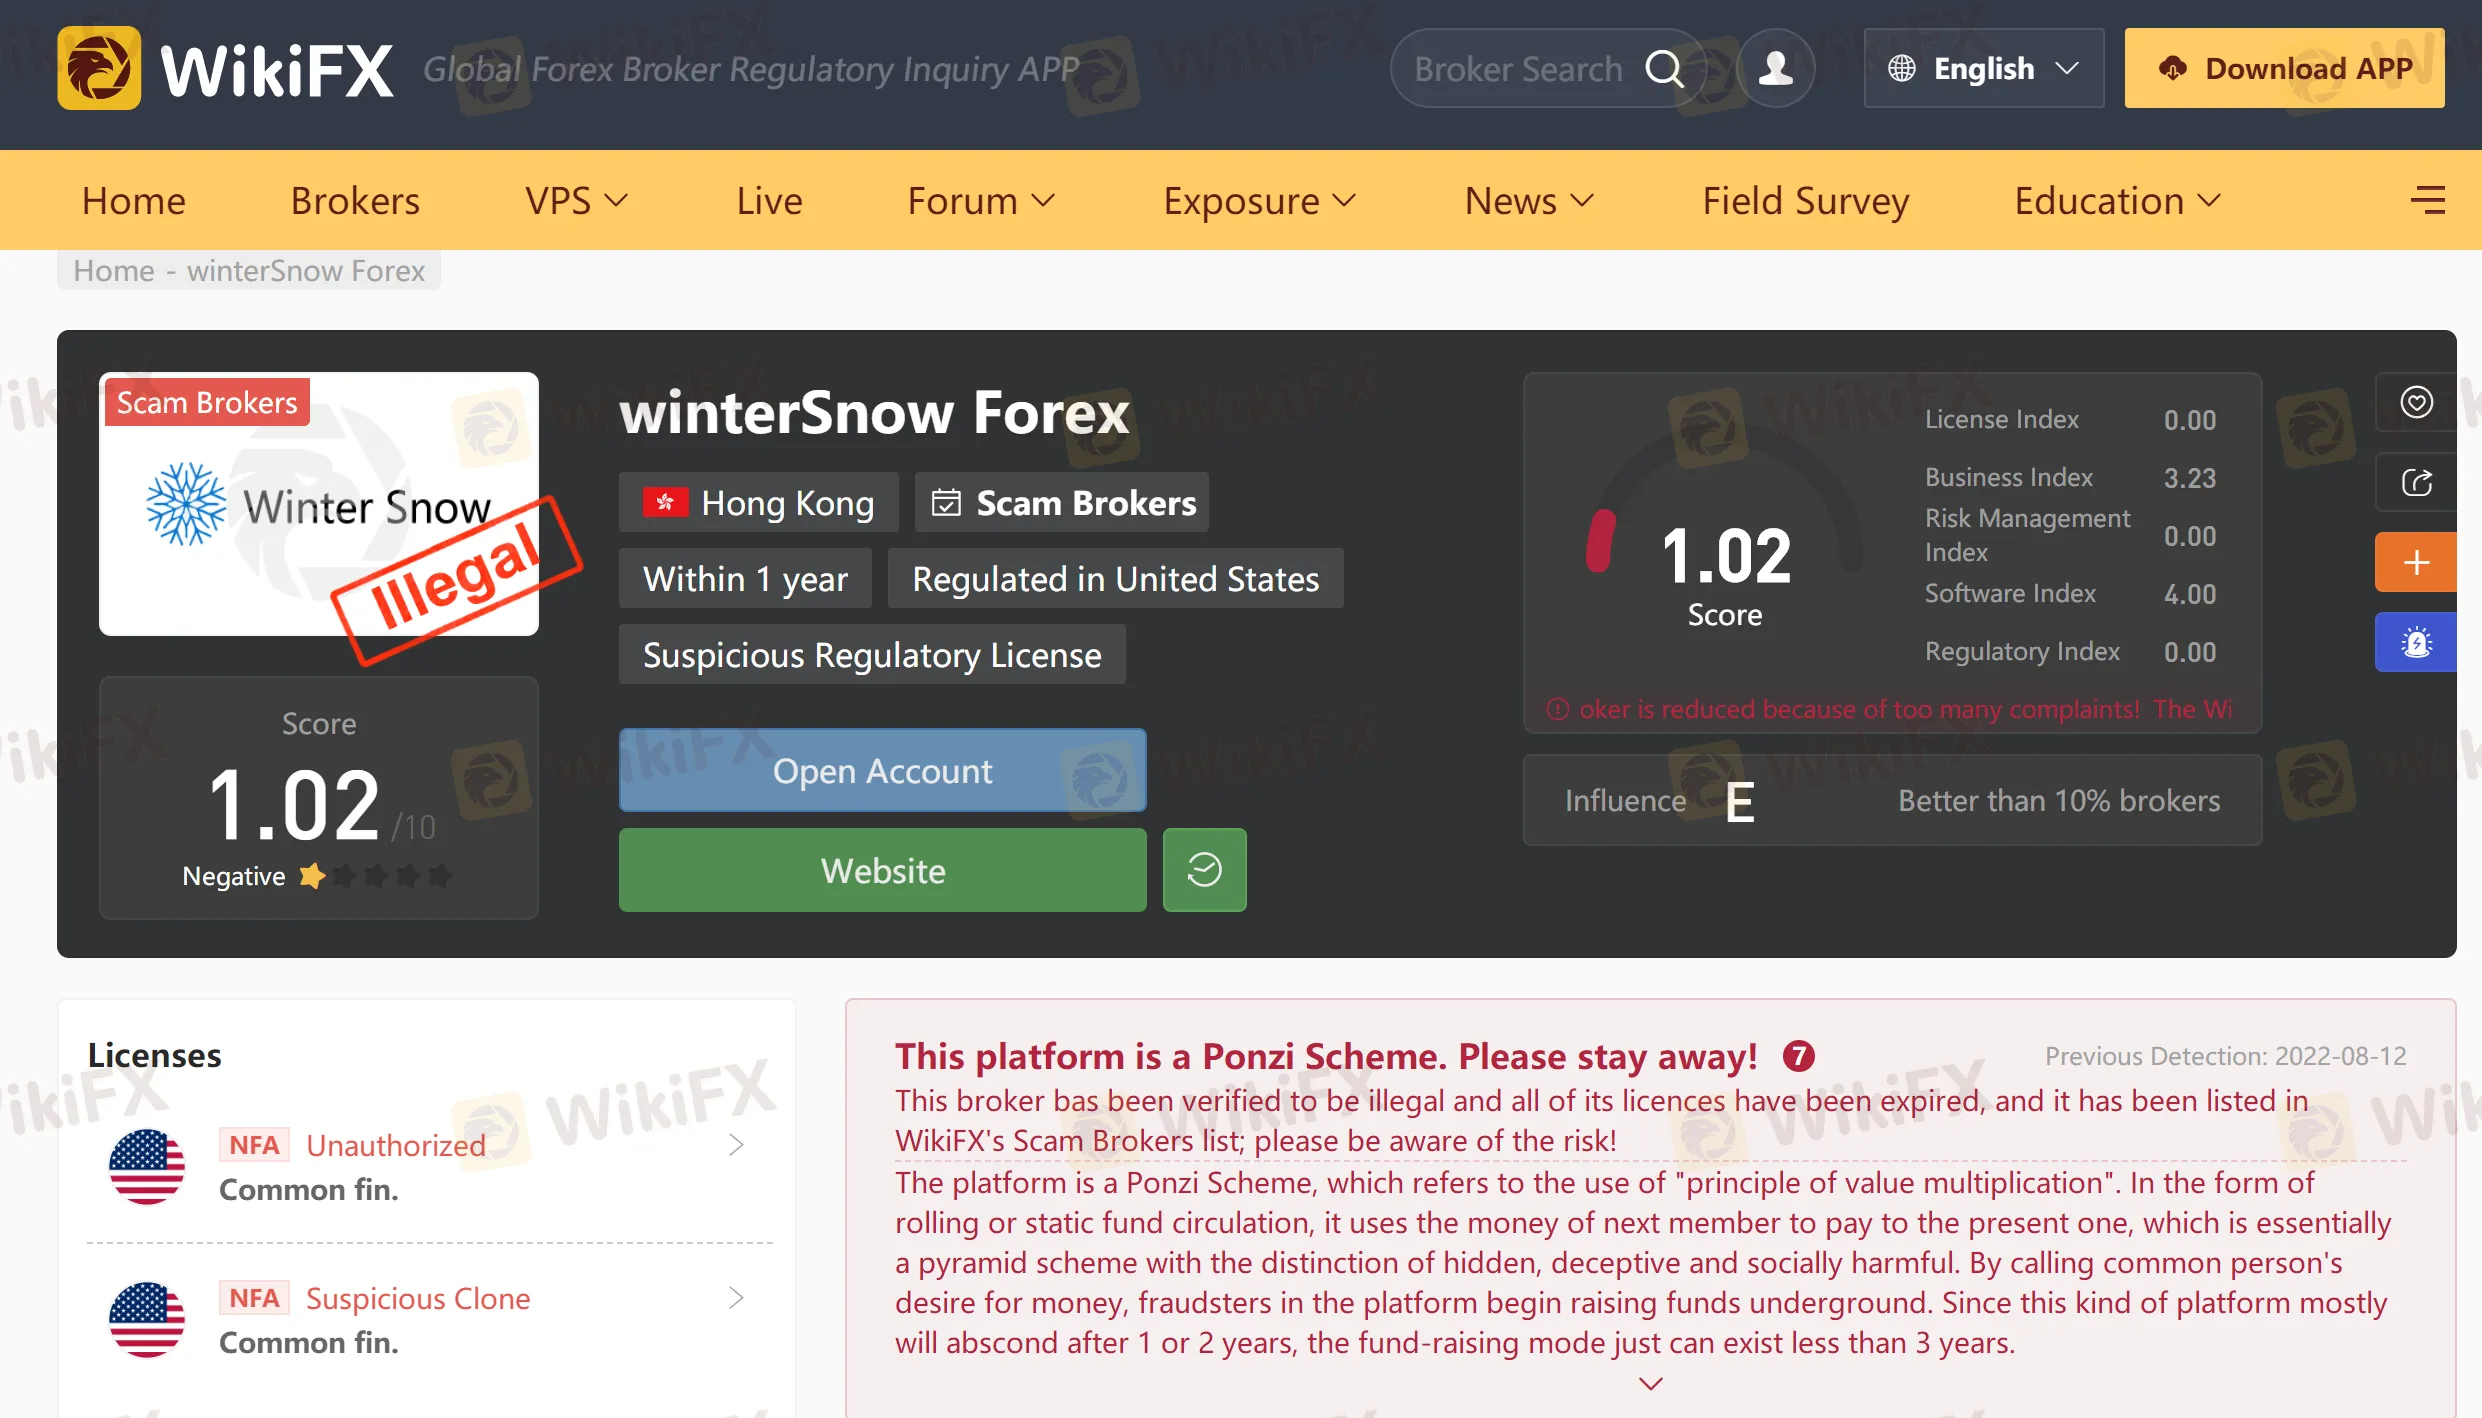2482x1418 pixels.
Task: Click the green refresh icon beside Website
Action: coord(1204,870)
